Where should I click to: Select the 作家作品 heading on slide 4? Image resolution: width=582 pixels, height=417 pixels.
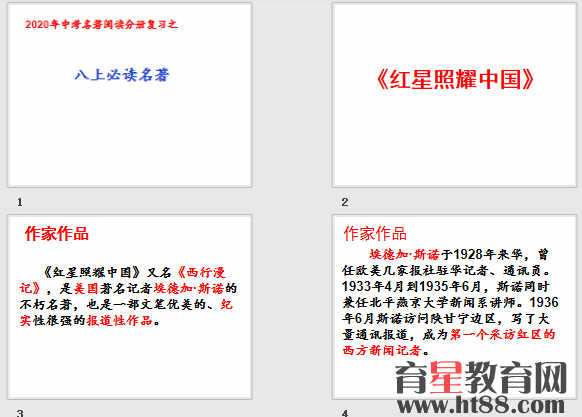click(375, 234)
